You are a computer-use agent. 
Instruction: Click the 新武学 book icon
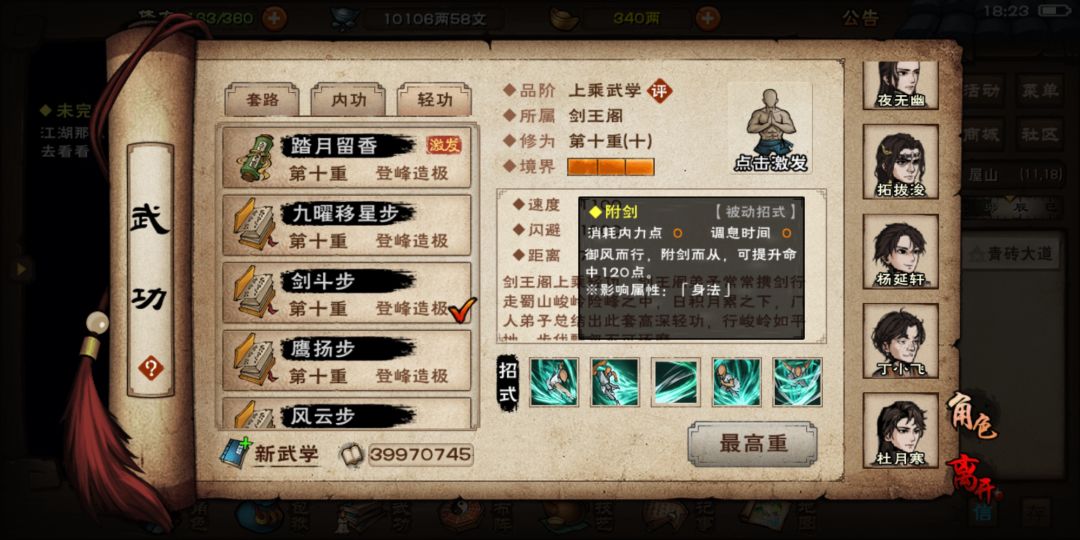pyautogui.click(x=236, y=453)
